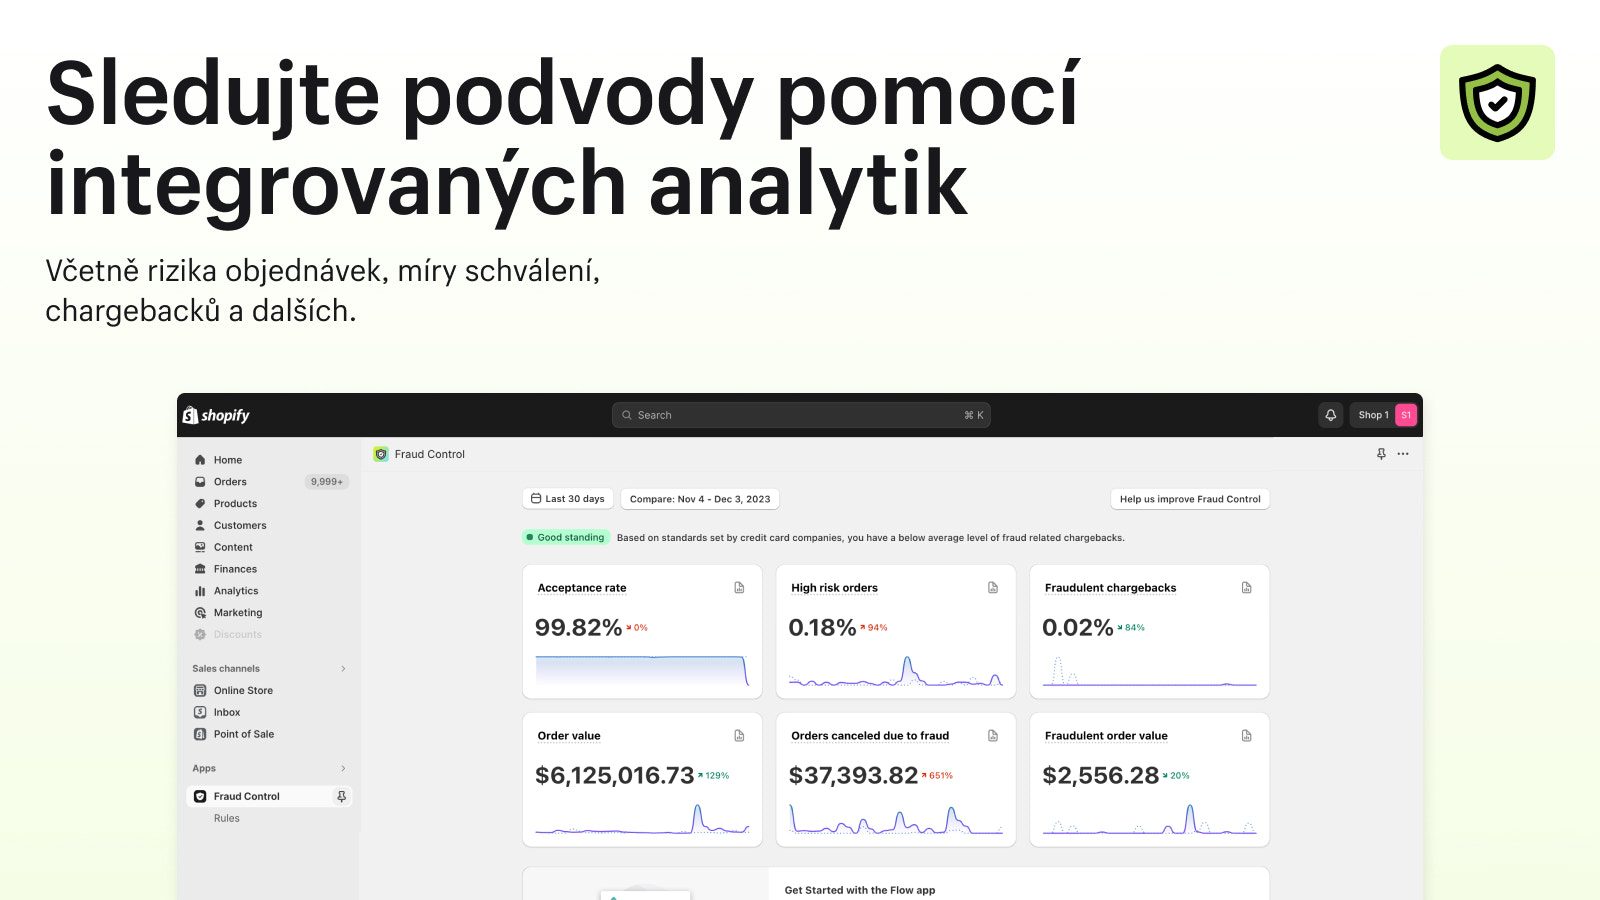Open Content in the sidebar
This screenshot has width=1600, height=900.
click(233, 547)
